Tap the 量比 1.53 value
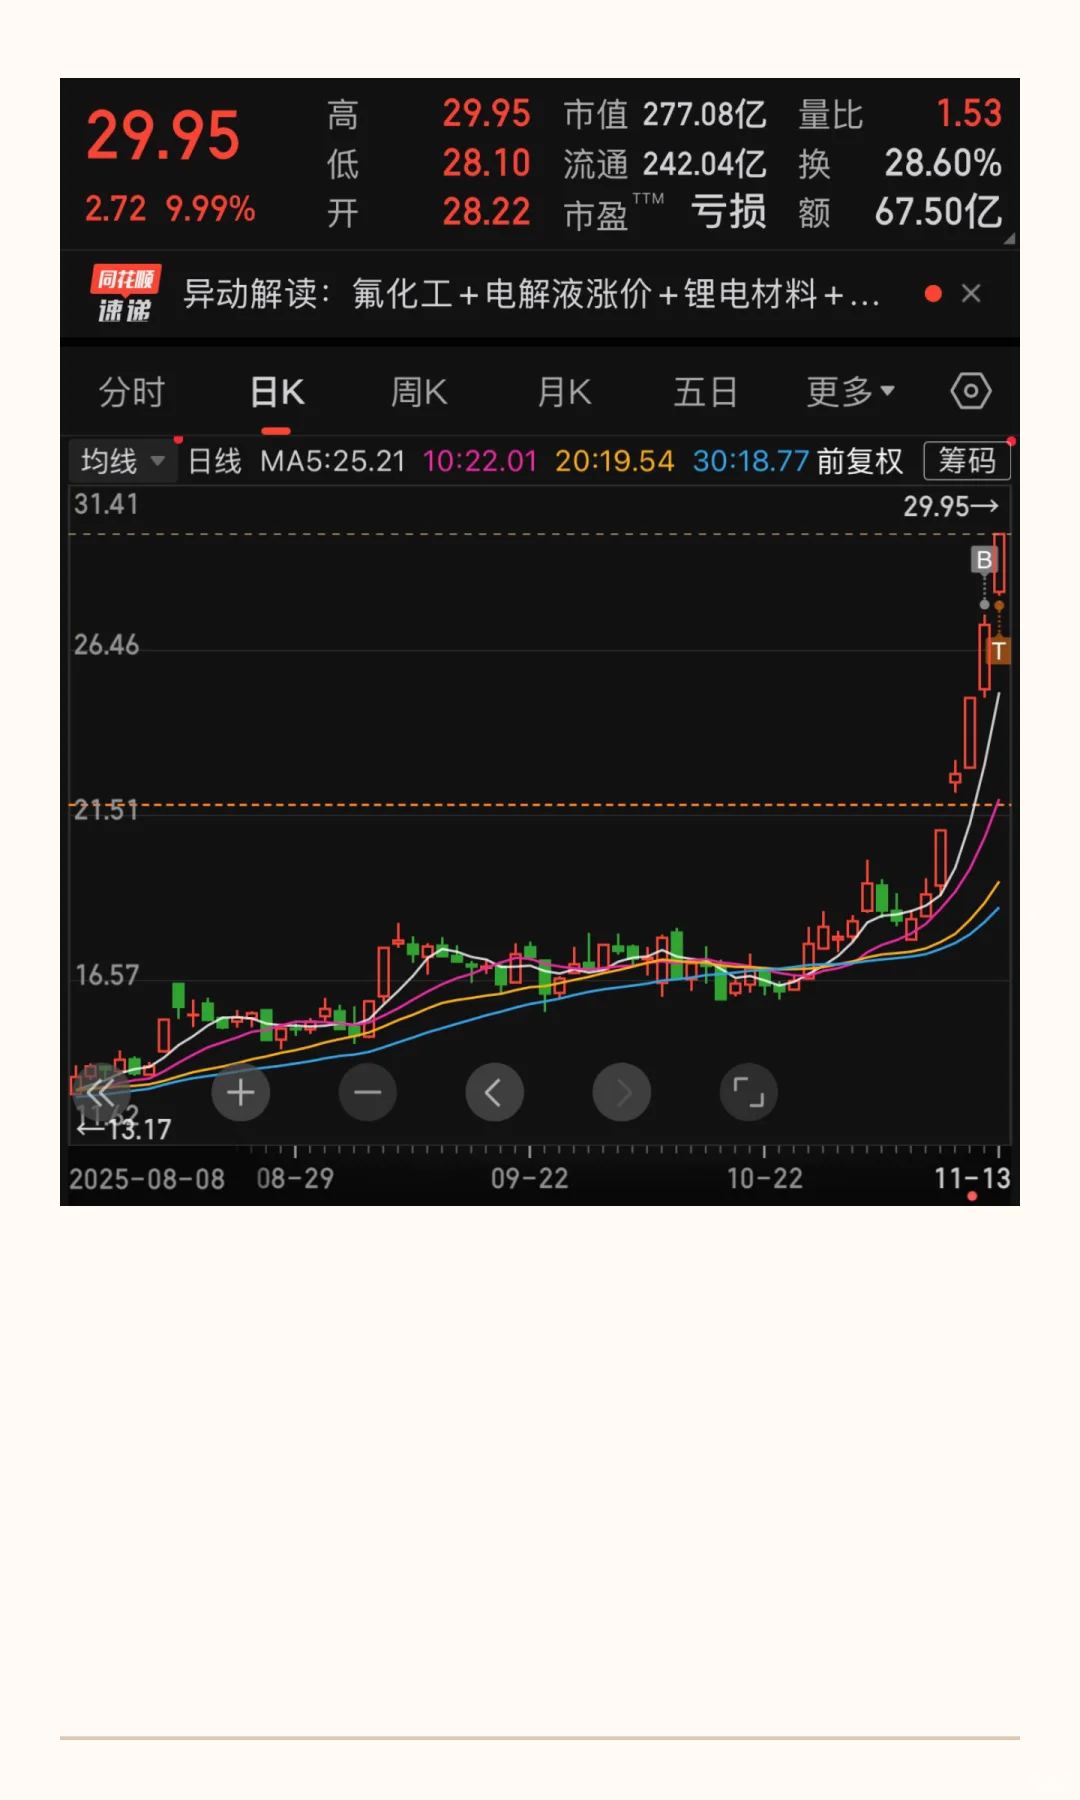The image size is (1080, 1800). (x=900, y=114)
